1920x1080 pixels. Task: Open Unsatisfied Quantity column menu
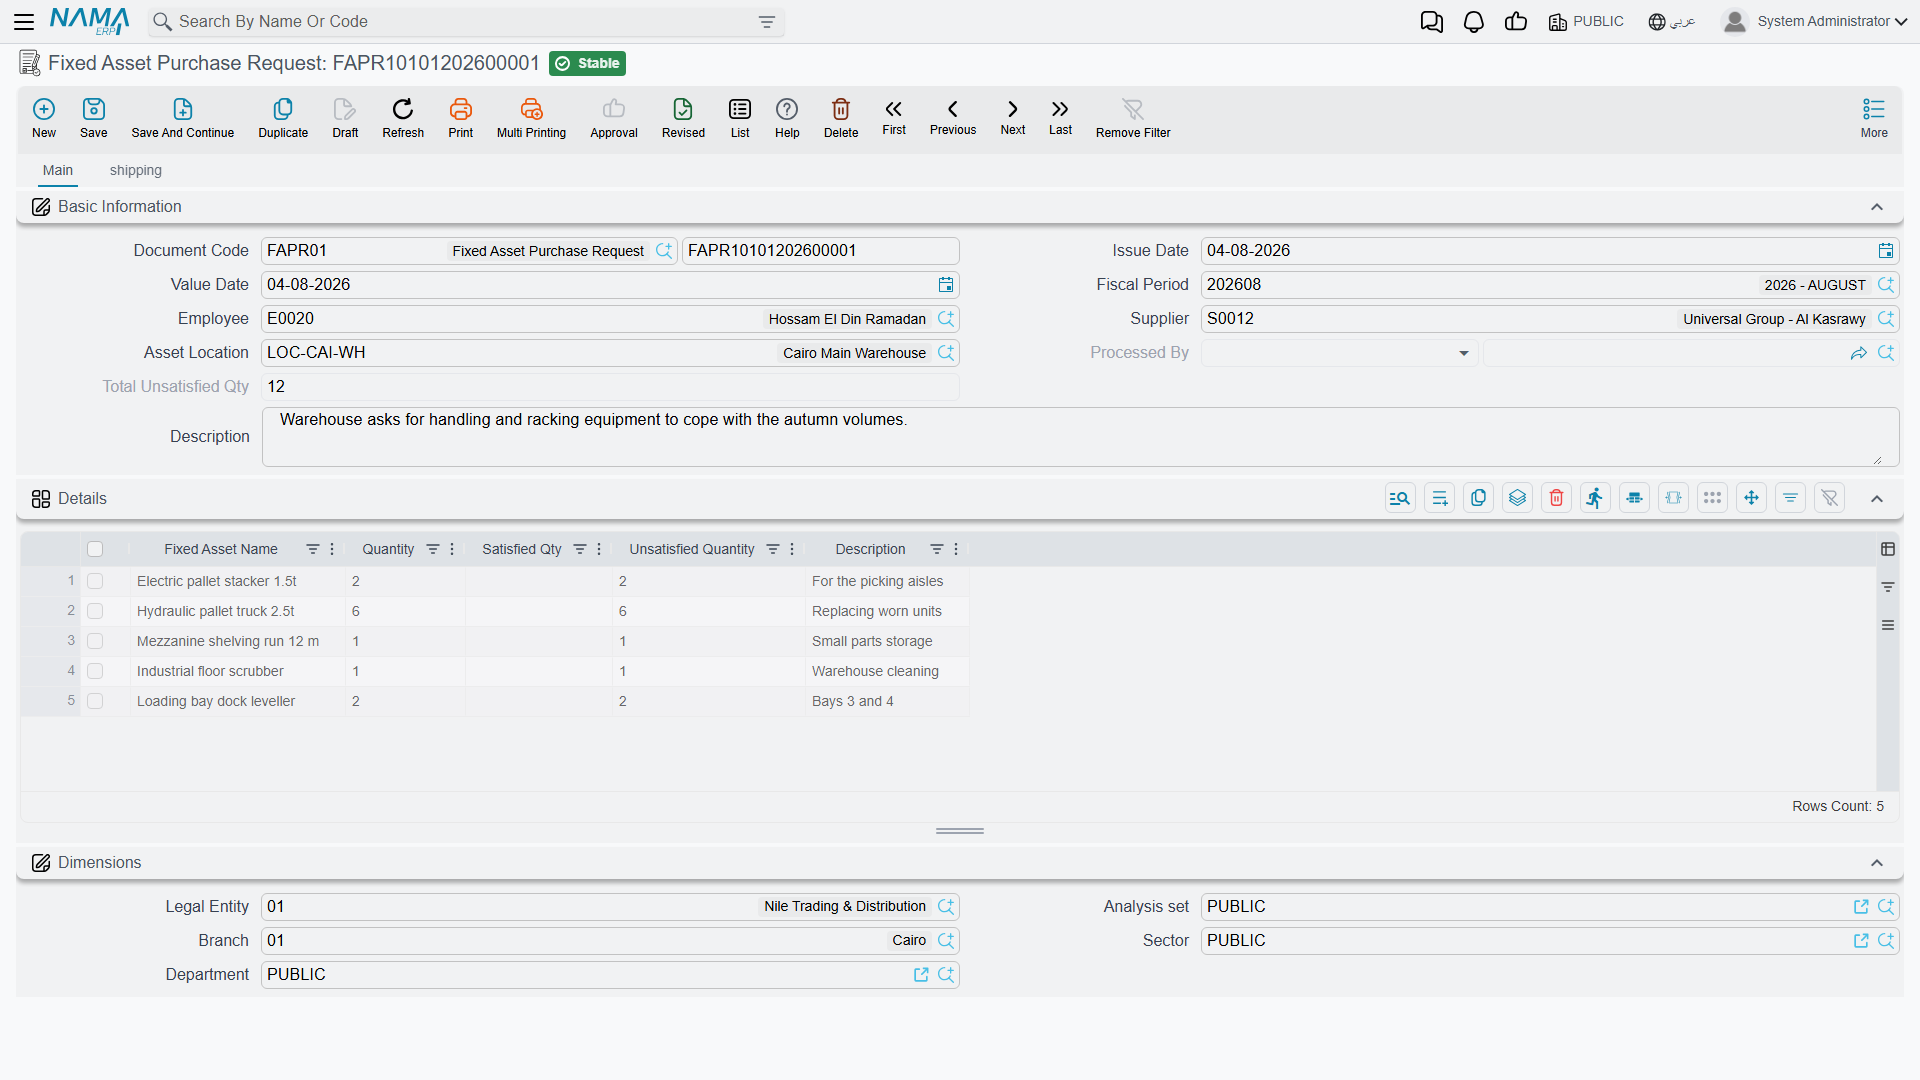792,549
